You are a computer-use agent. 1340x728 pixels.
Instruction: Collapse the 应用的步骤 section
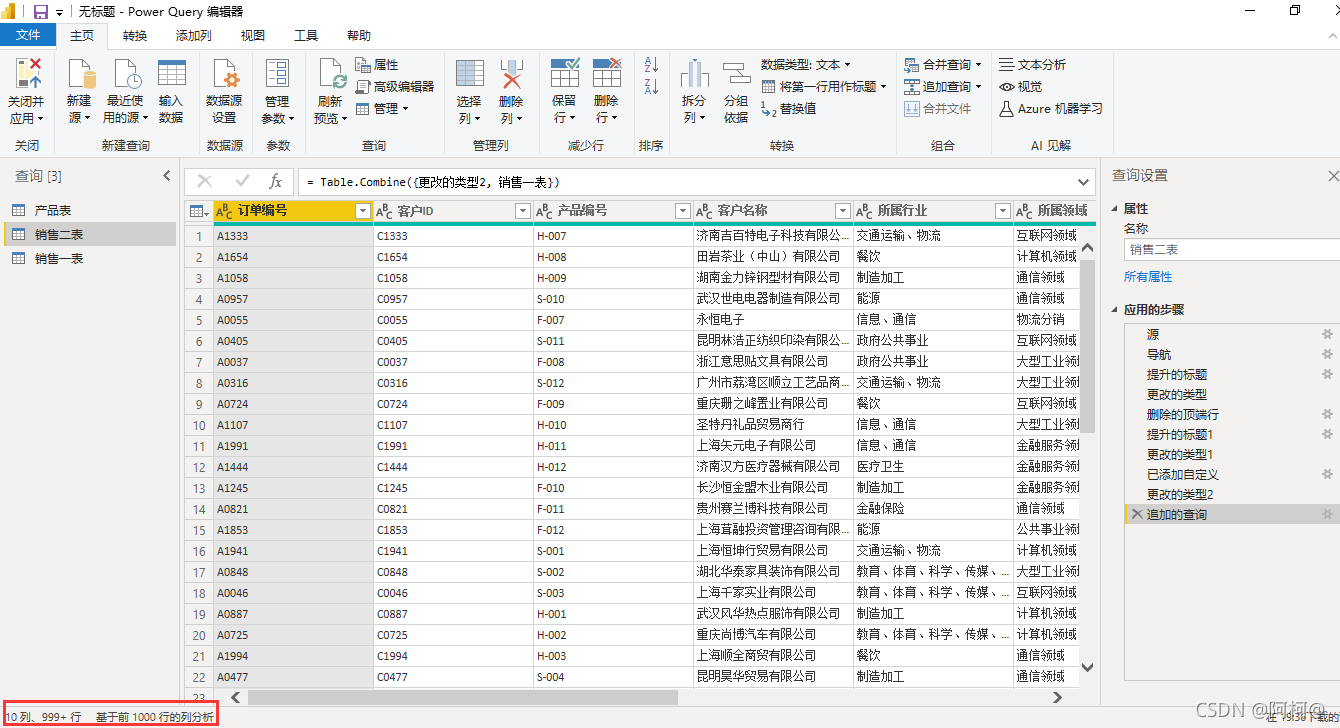[x=1116, y=310]
